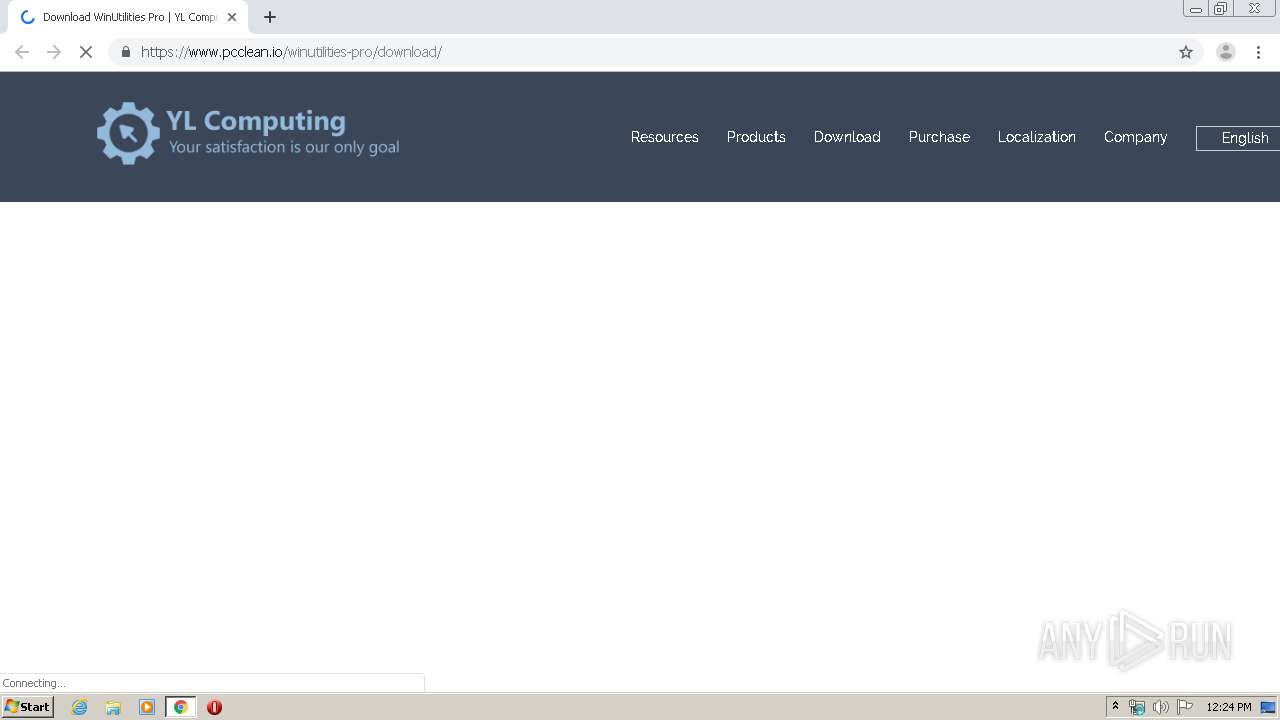This screenshot has height=720, width=1280.
Task: Stop page loading with the X button
Action: coord(86,52)
